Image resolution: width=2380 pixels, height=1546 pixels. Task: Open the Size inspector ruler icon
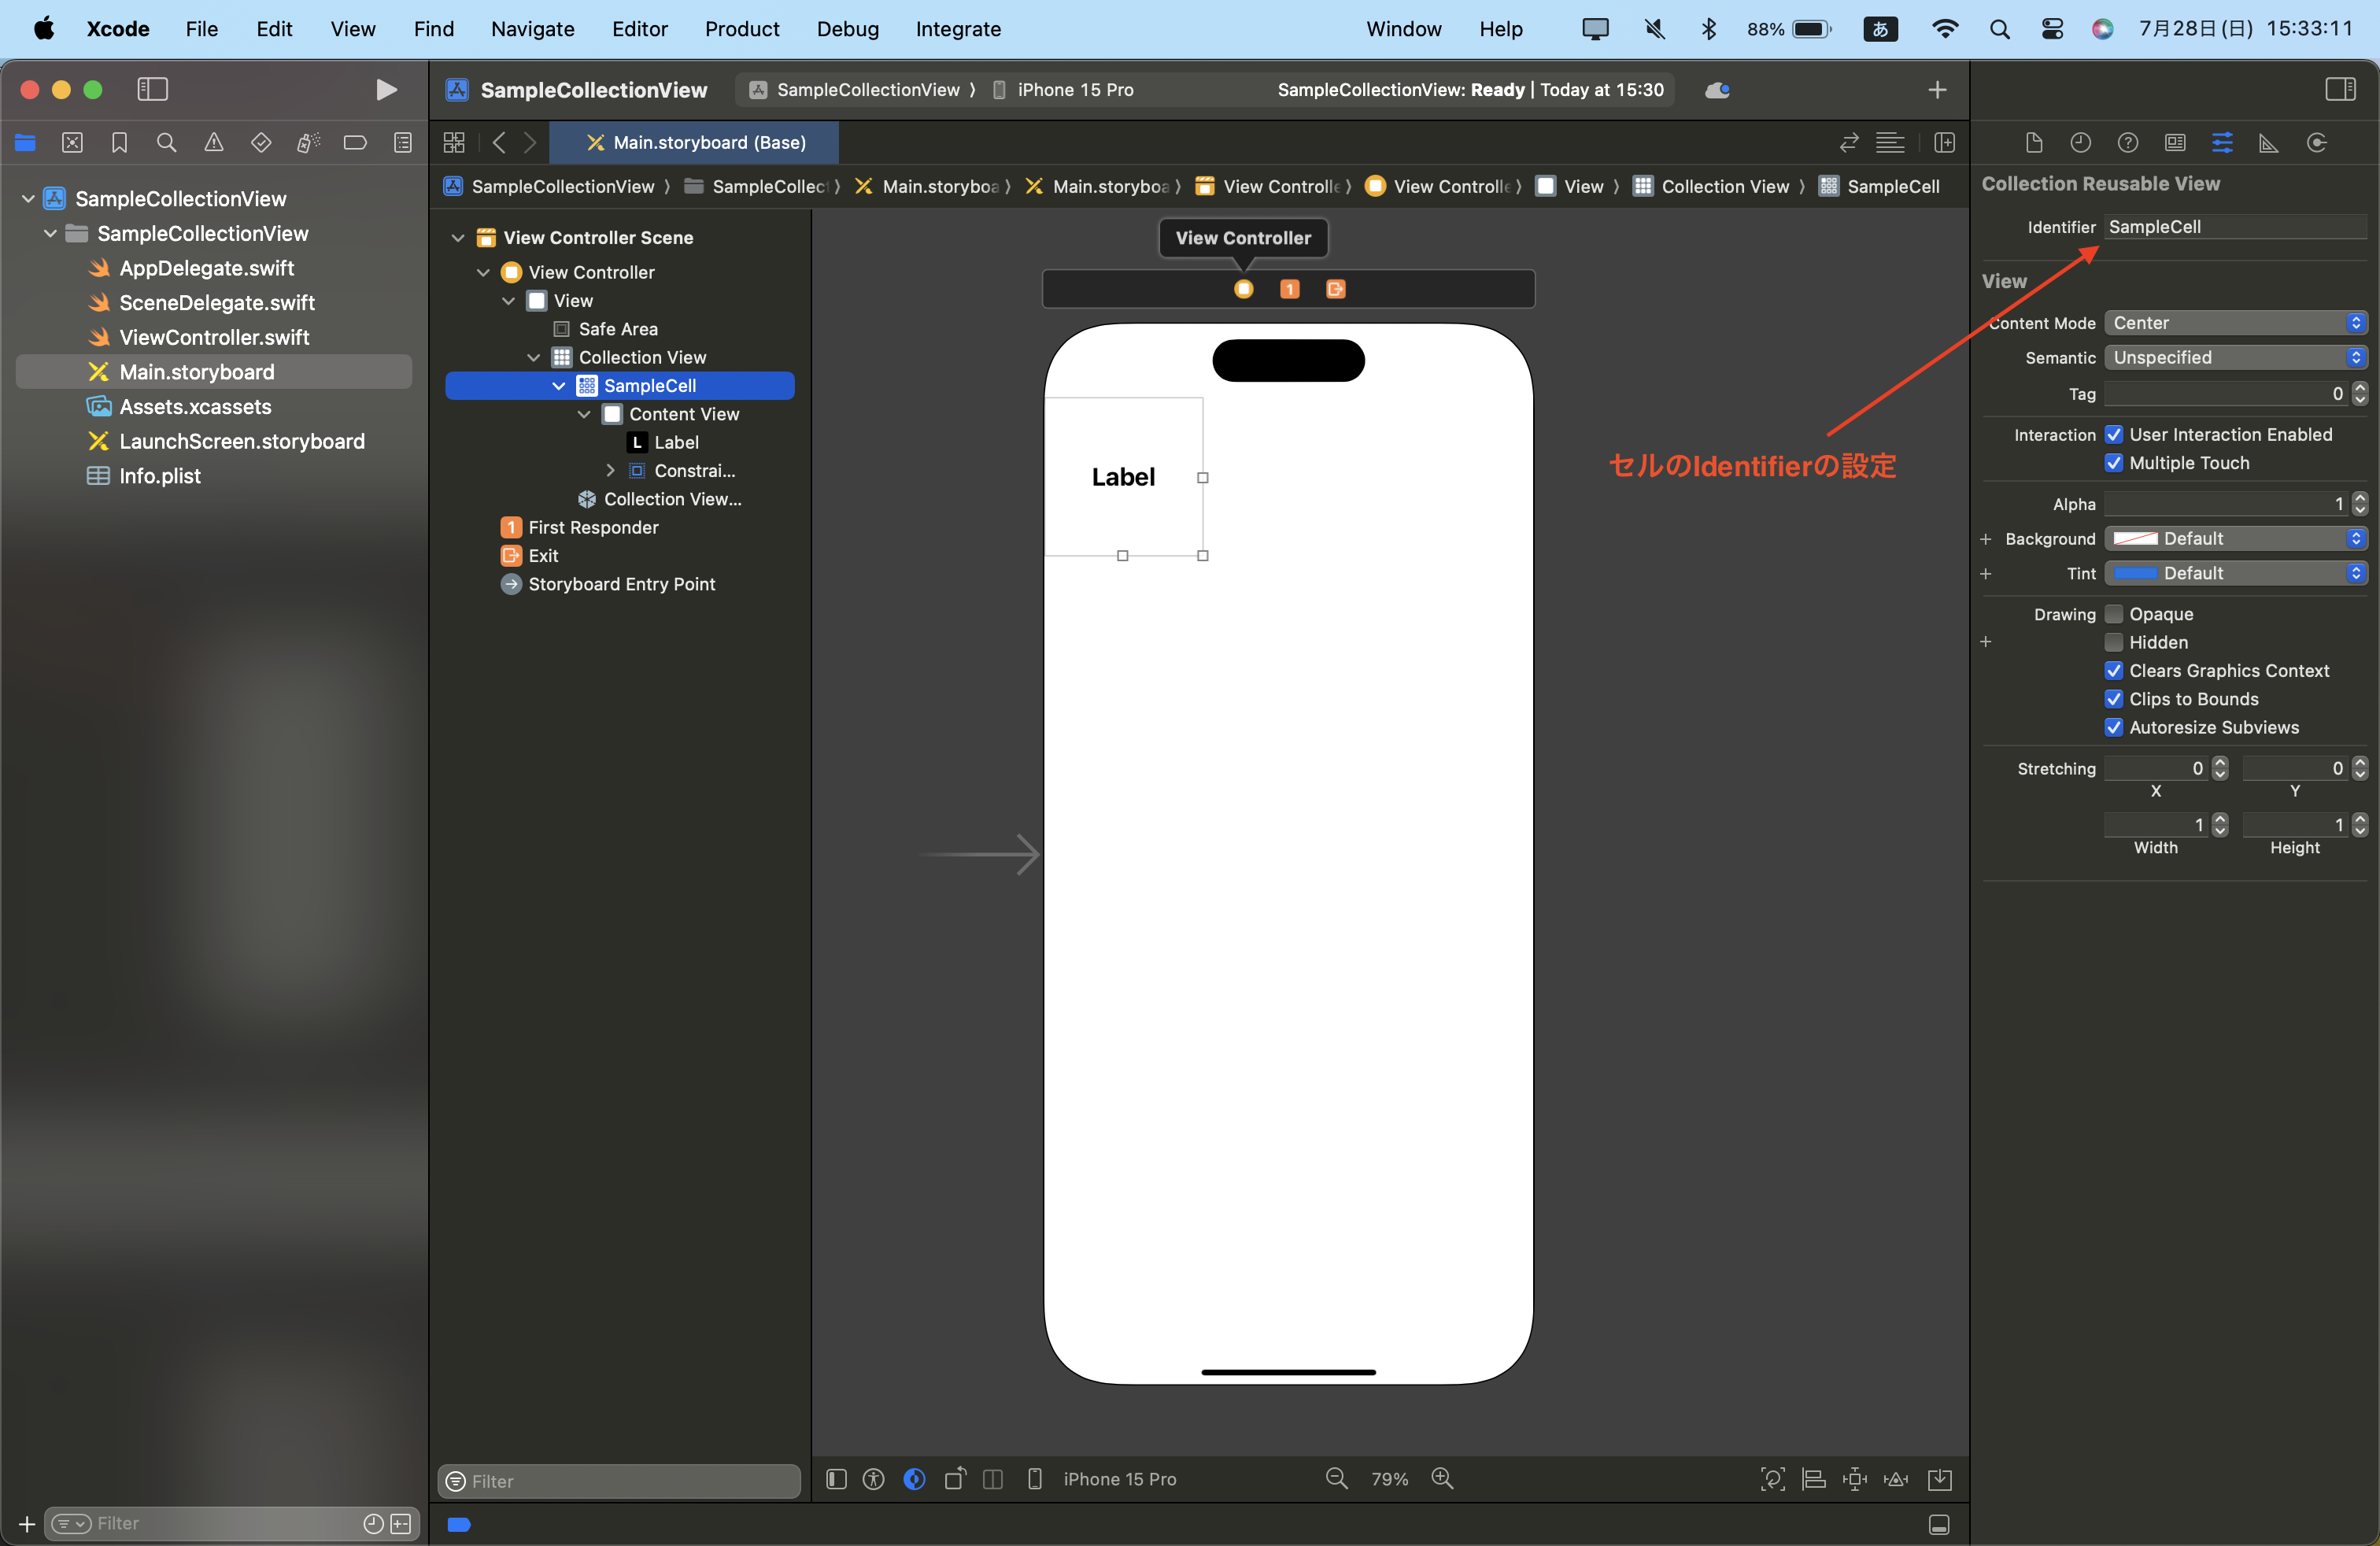point(2268,143)
